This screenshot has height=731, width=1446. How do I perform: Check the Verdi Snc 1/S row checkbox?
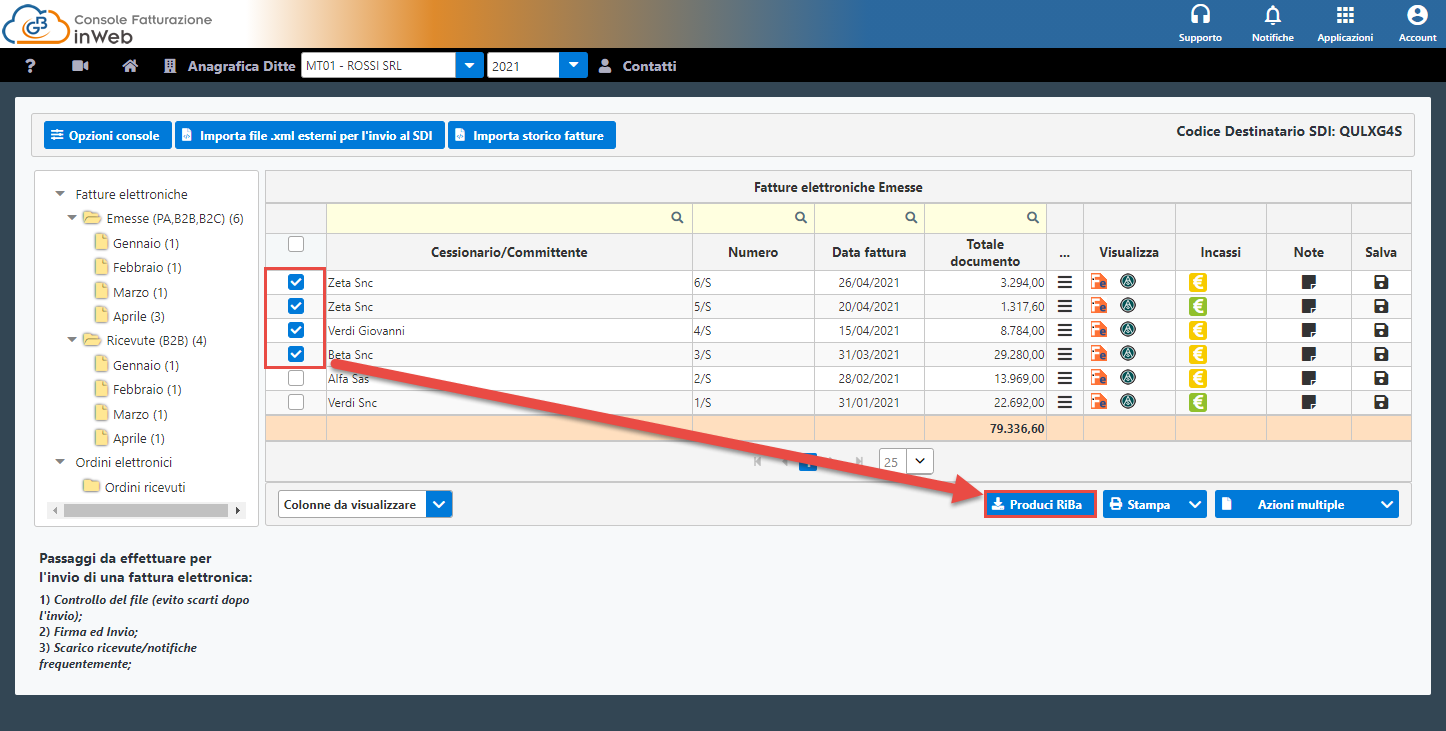coord(296,402)
